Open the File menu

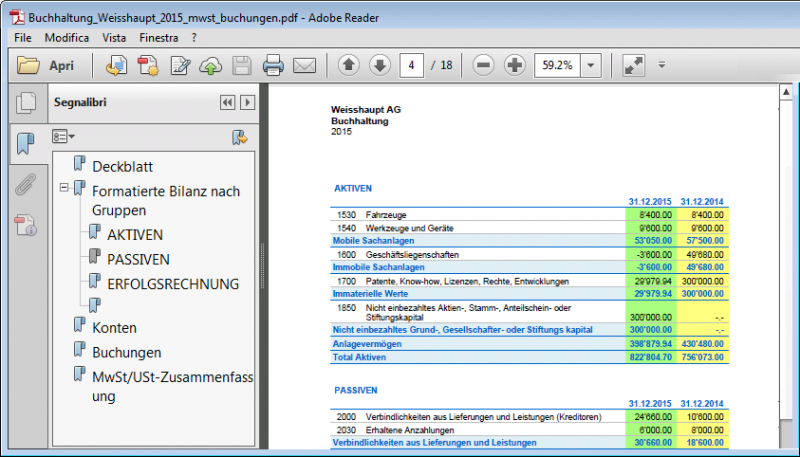click(x=23, y=38)
